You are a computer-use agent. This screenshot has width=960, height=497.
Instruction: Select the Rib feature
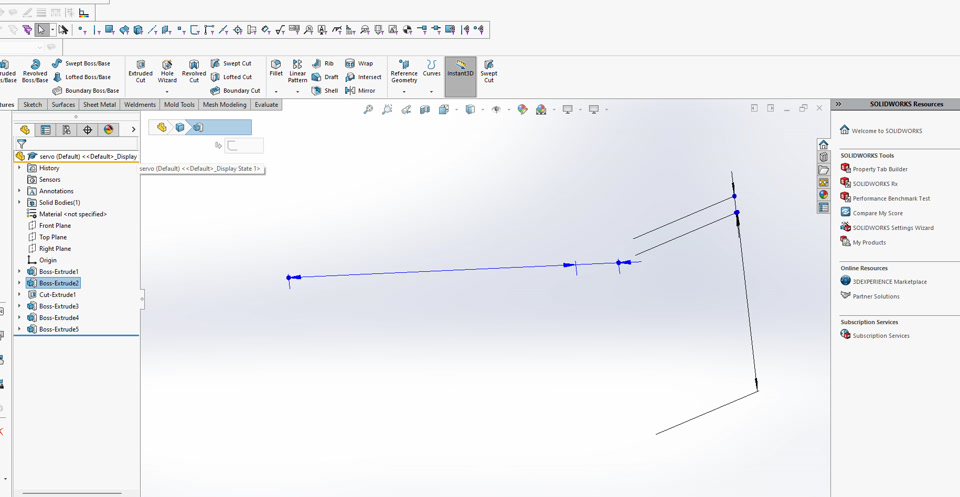(323, 63)
